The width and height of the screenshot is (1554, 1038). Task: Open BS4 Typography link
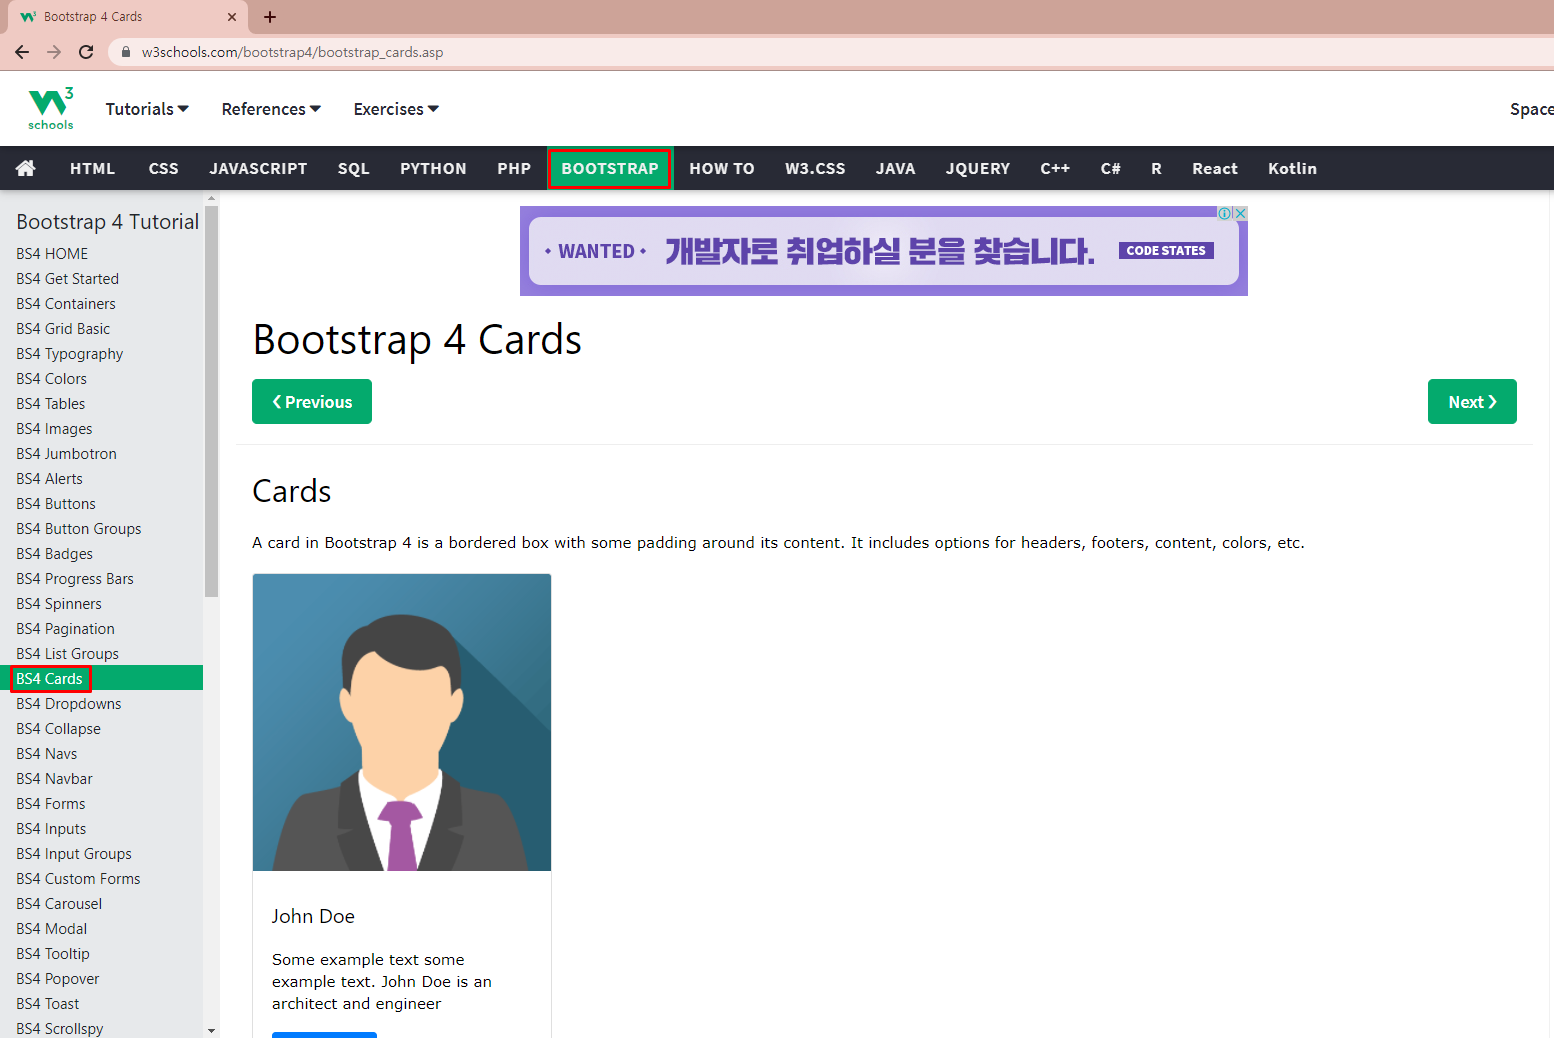click(70, 354)
